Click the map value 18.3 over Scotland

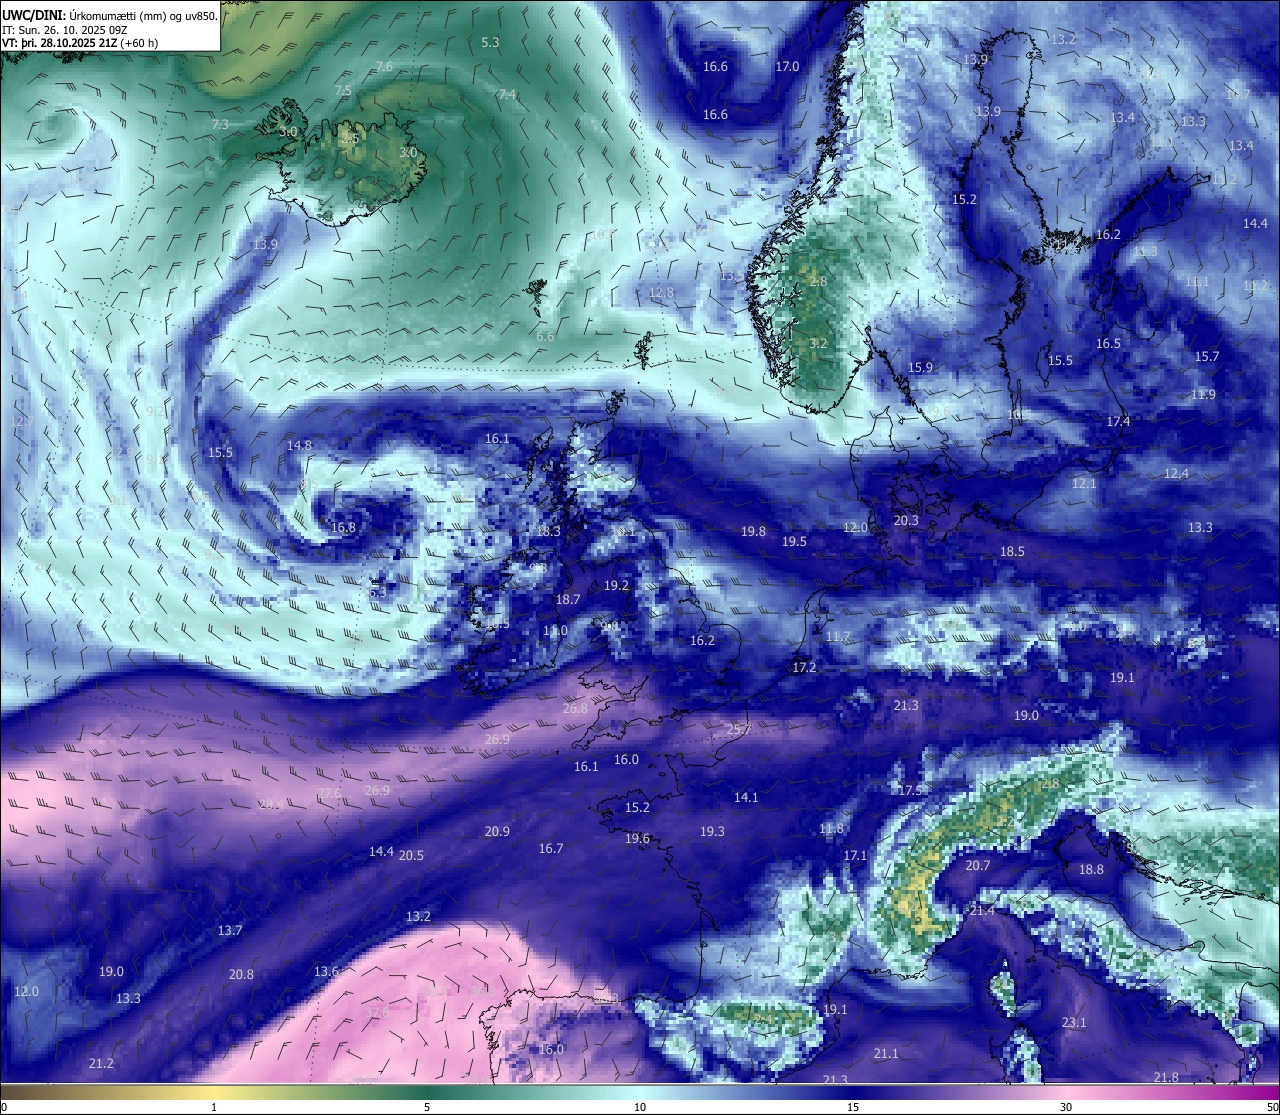(x=548, y=531)
